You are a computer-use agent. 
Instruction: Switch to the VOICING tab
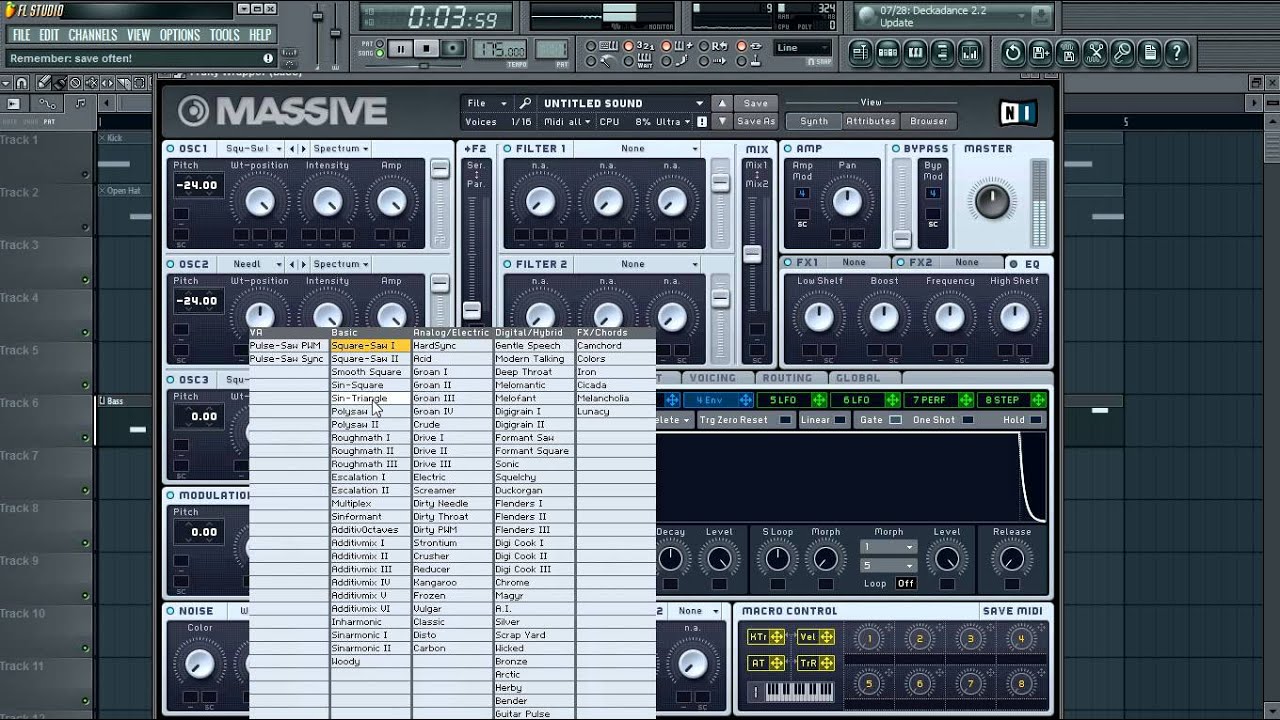tap(713, 378)
